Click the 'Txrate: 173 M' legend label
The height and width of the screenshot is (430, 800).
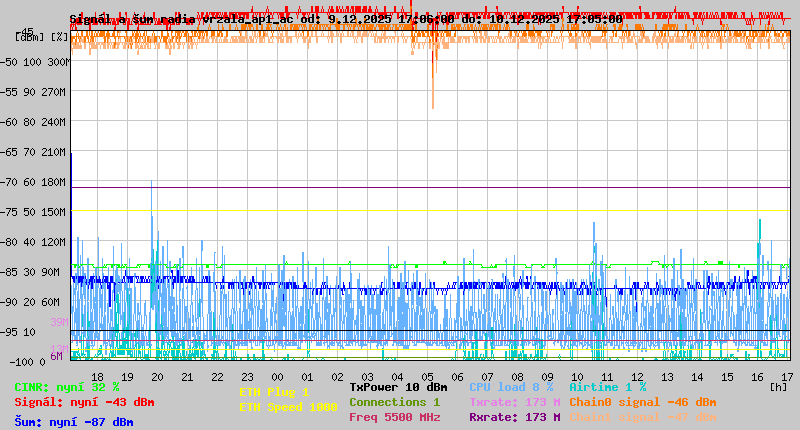(x=515, y=402)
